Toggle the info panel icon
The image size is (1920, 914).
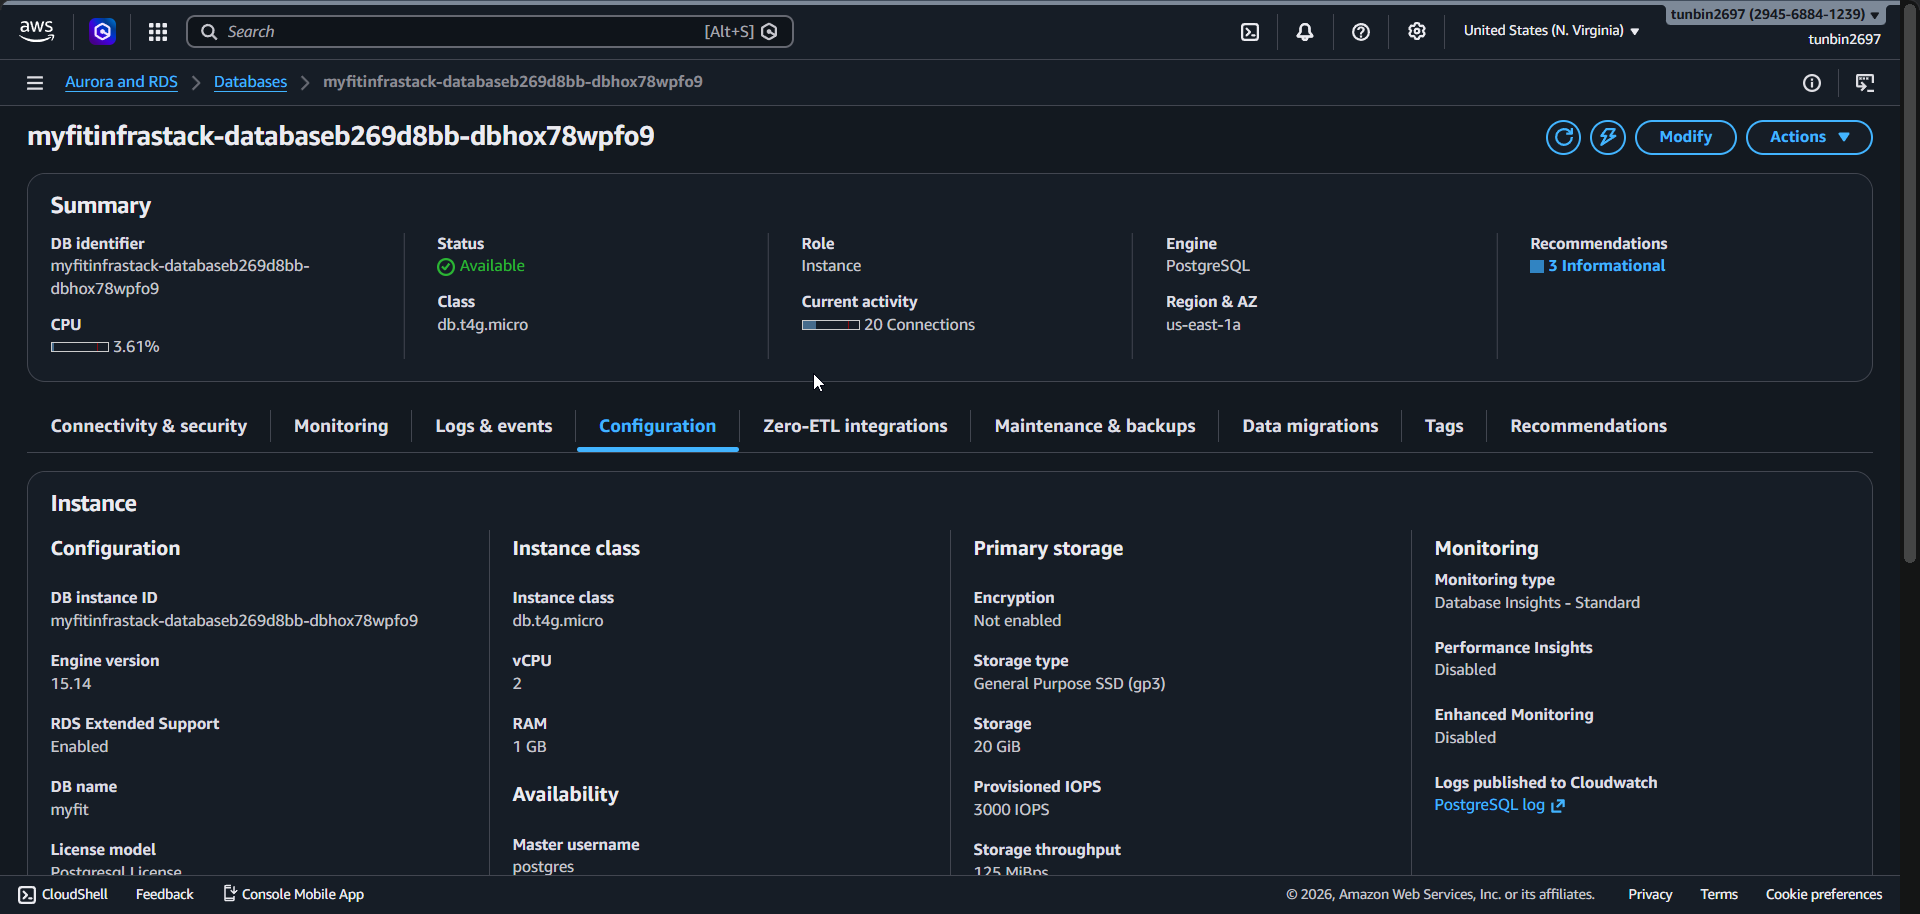point(1811,83)
